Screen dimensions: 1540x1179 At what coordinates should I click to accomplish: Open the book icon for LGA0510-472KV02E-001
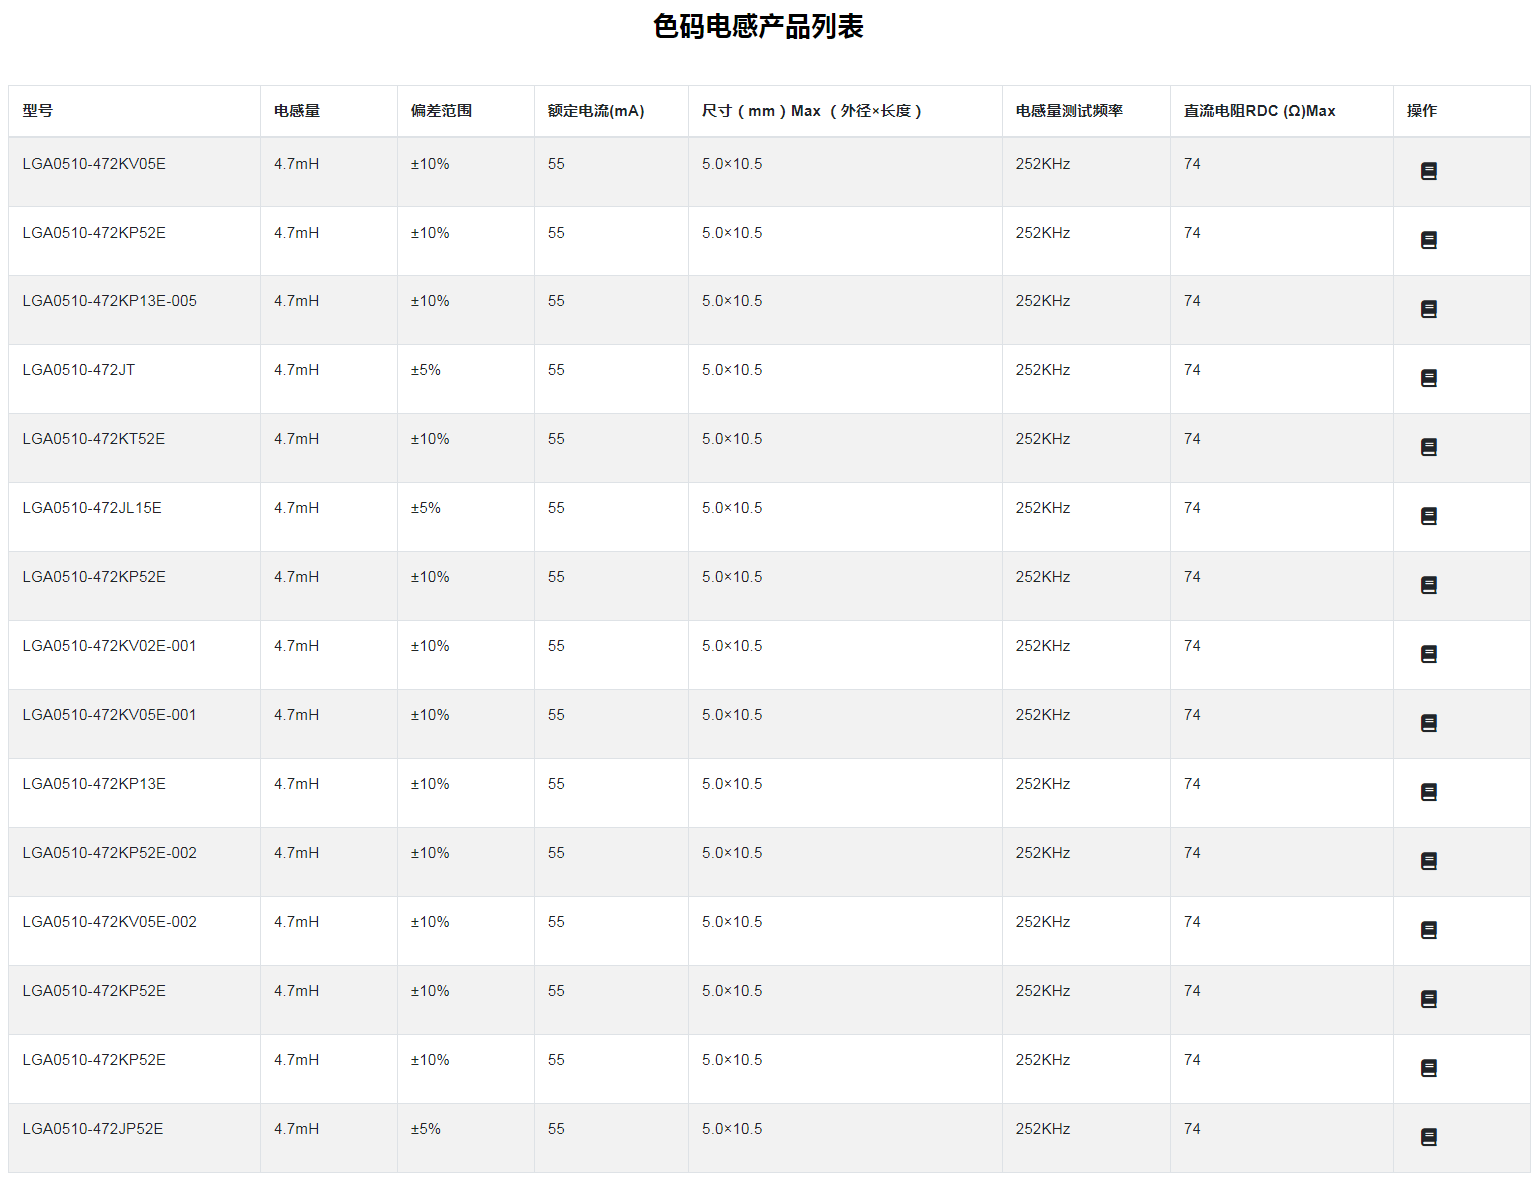click(x=1428, y=654)
